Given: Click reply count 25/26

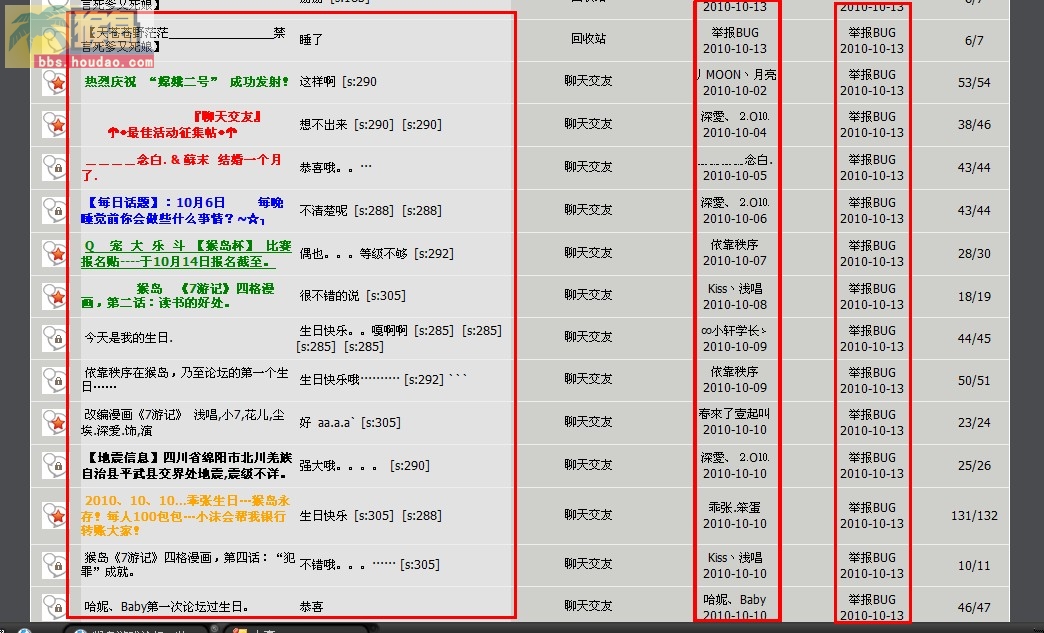Looking at the screenshot, I should click(974, 466).
